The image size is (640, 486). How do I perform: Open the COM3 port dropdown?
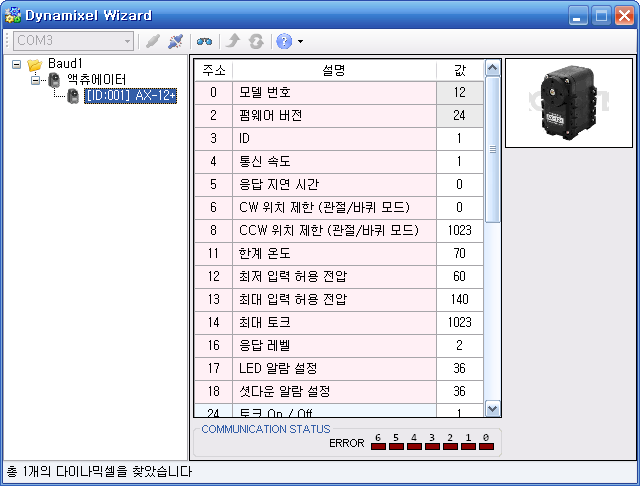click(126, 41)
